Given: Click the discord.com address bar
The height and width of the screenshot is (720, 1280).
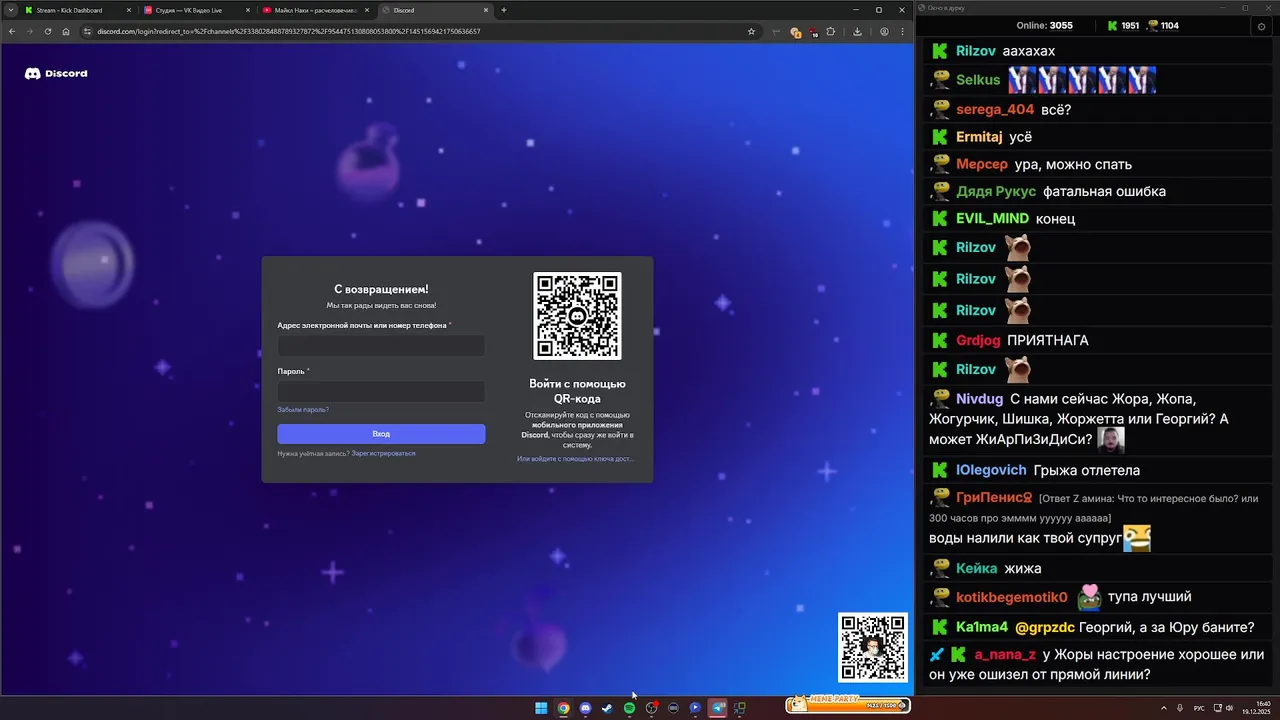Looking at the screenshot, I should click(420, 31).
